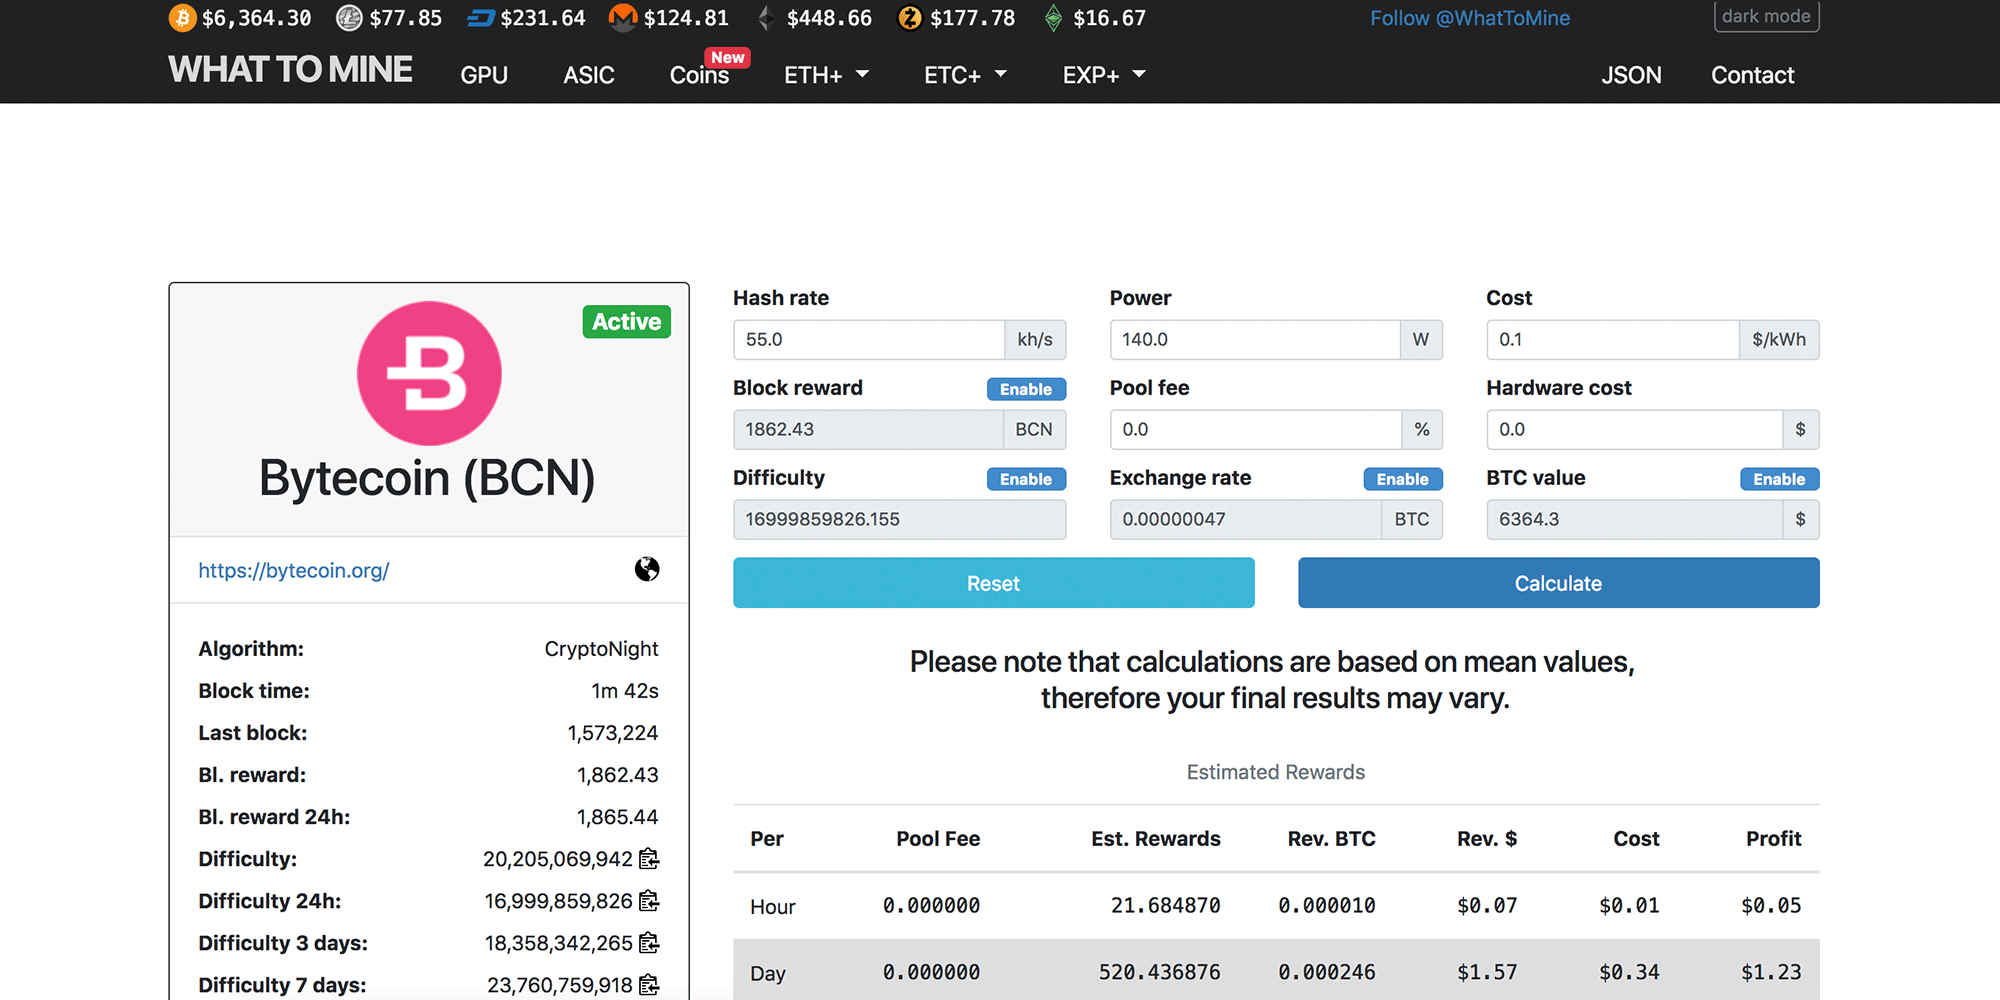Click the Reset button
This screenshot has height=1000, width=2000.
pos(993,583)
